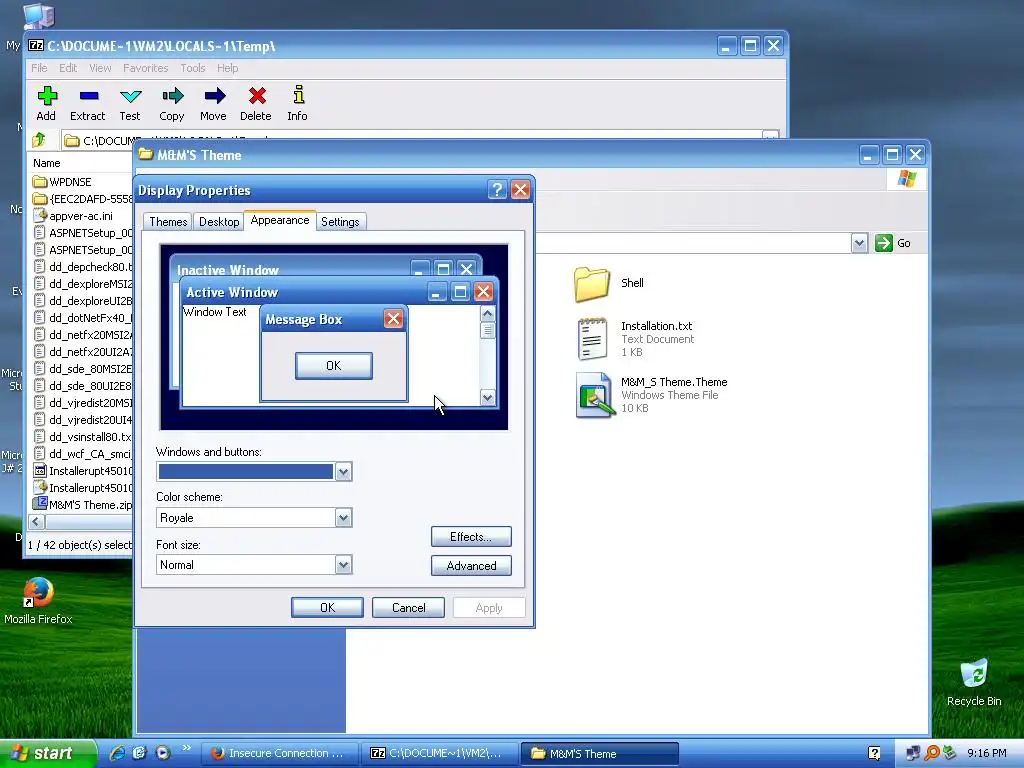The width and height of the screenshot is (1024, 768).
Task: Open the Favorites menu in 7-Zip
Action: (x=146, y=68)
